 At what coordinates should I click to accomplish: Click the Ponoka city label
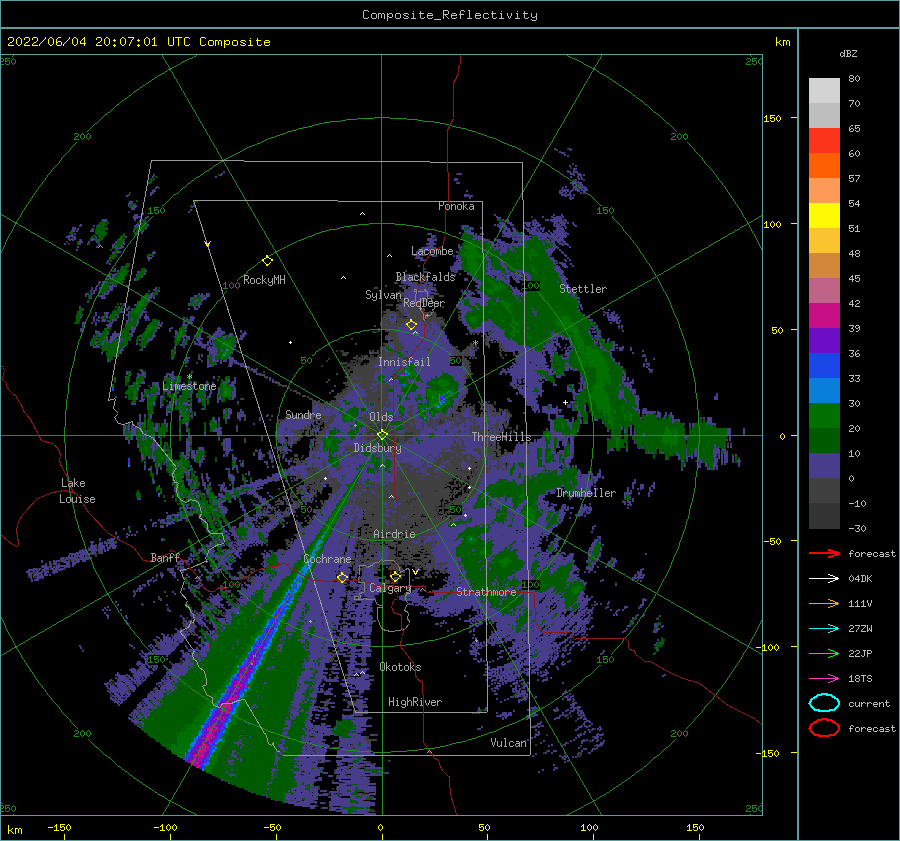(x=456, y=206)
